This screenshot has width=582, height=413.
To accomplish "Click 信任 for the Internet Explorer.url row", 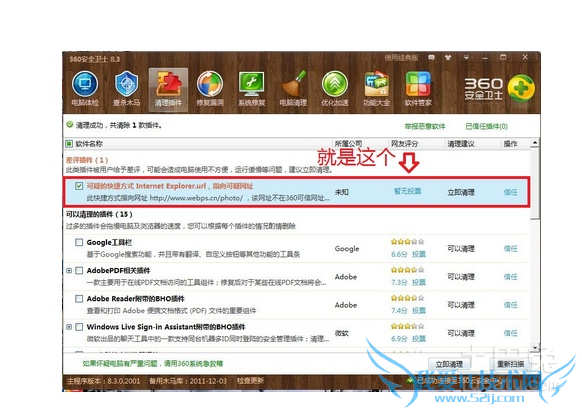I will coord(510,192).
